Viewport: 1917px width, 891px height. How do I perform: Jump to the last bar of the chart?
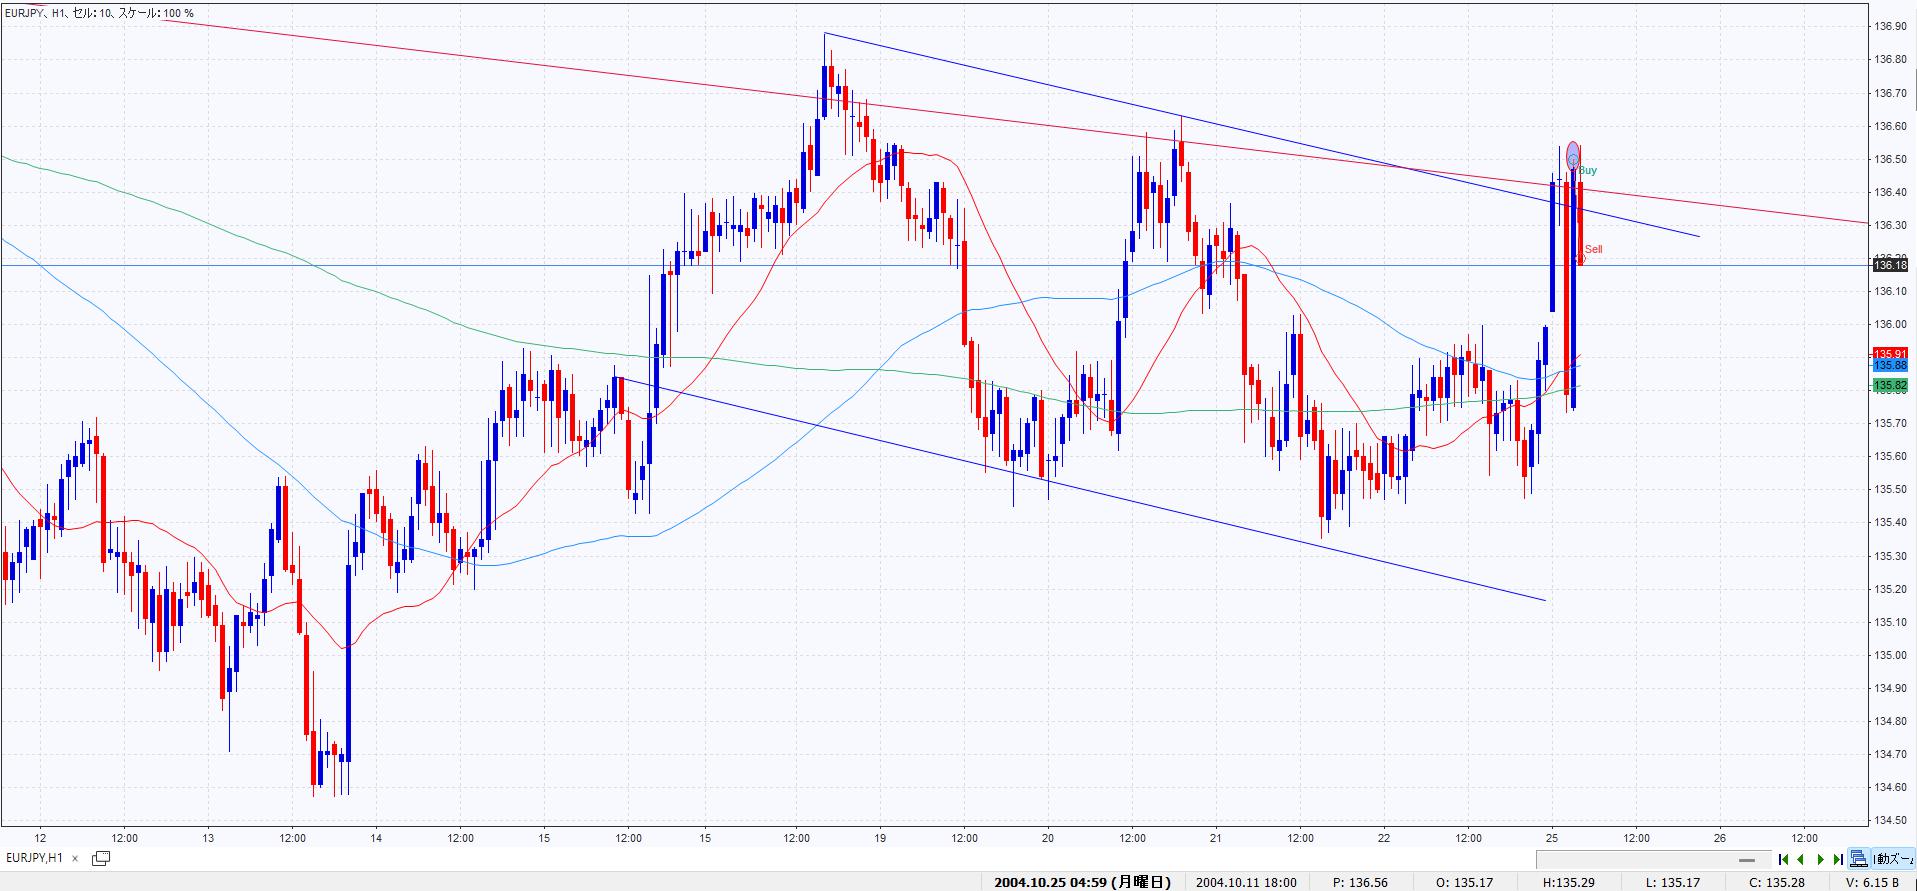[1838, 859]
